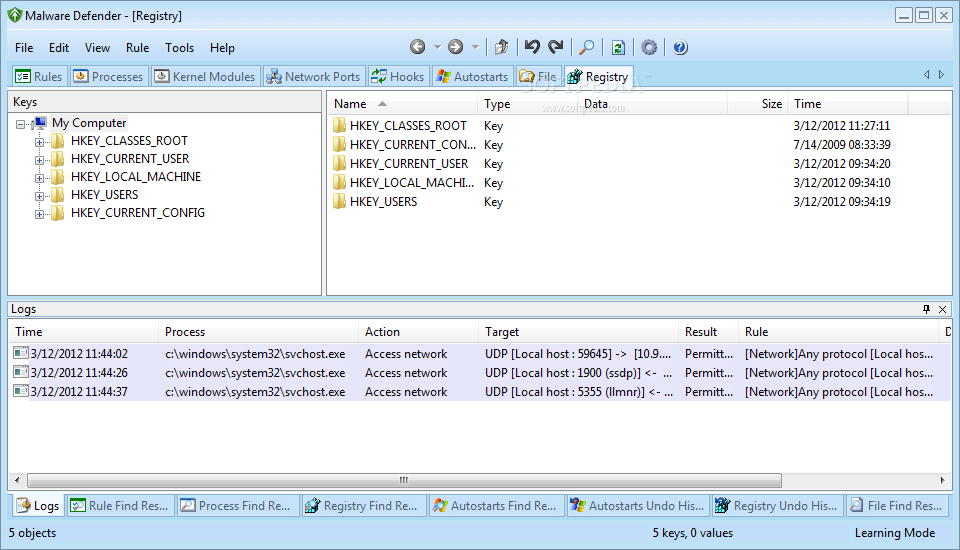Screen dimensions: 960x550
Task: Open the Options gear toolbar icon
Action: (649, 47)
